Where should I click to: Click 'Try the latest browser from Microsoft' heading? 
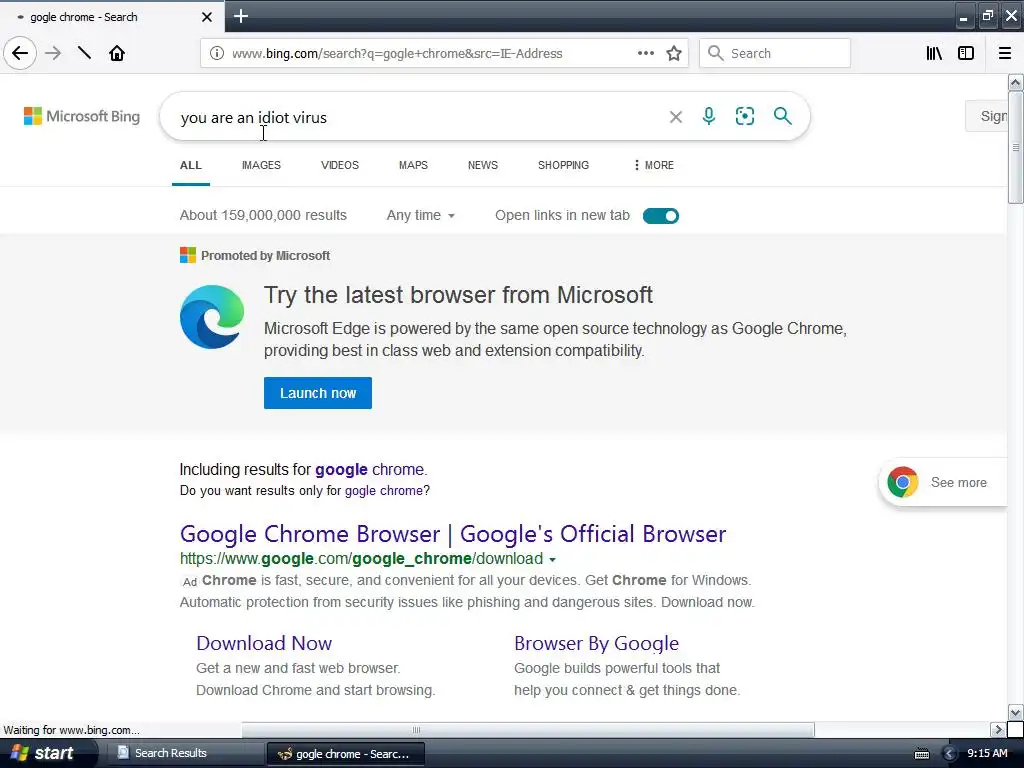click(458, 295)
